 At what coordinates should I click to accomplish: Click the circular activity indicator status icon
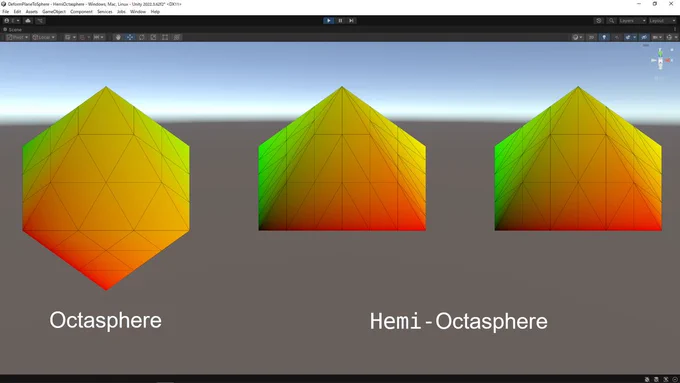pos(675,379)
